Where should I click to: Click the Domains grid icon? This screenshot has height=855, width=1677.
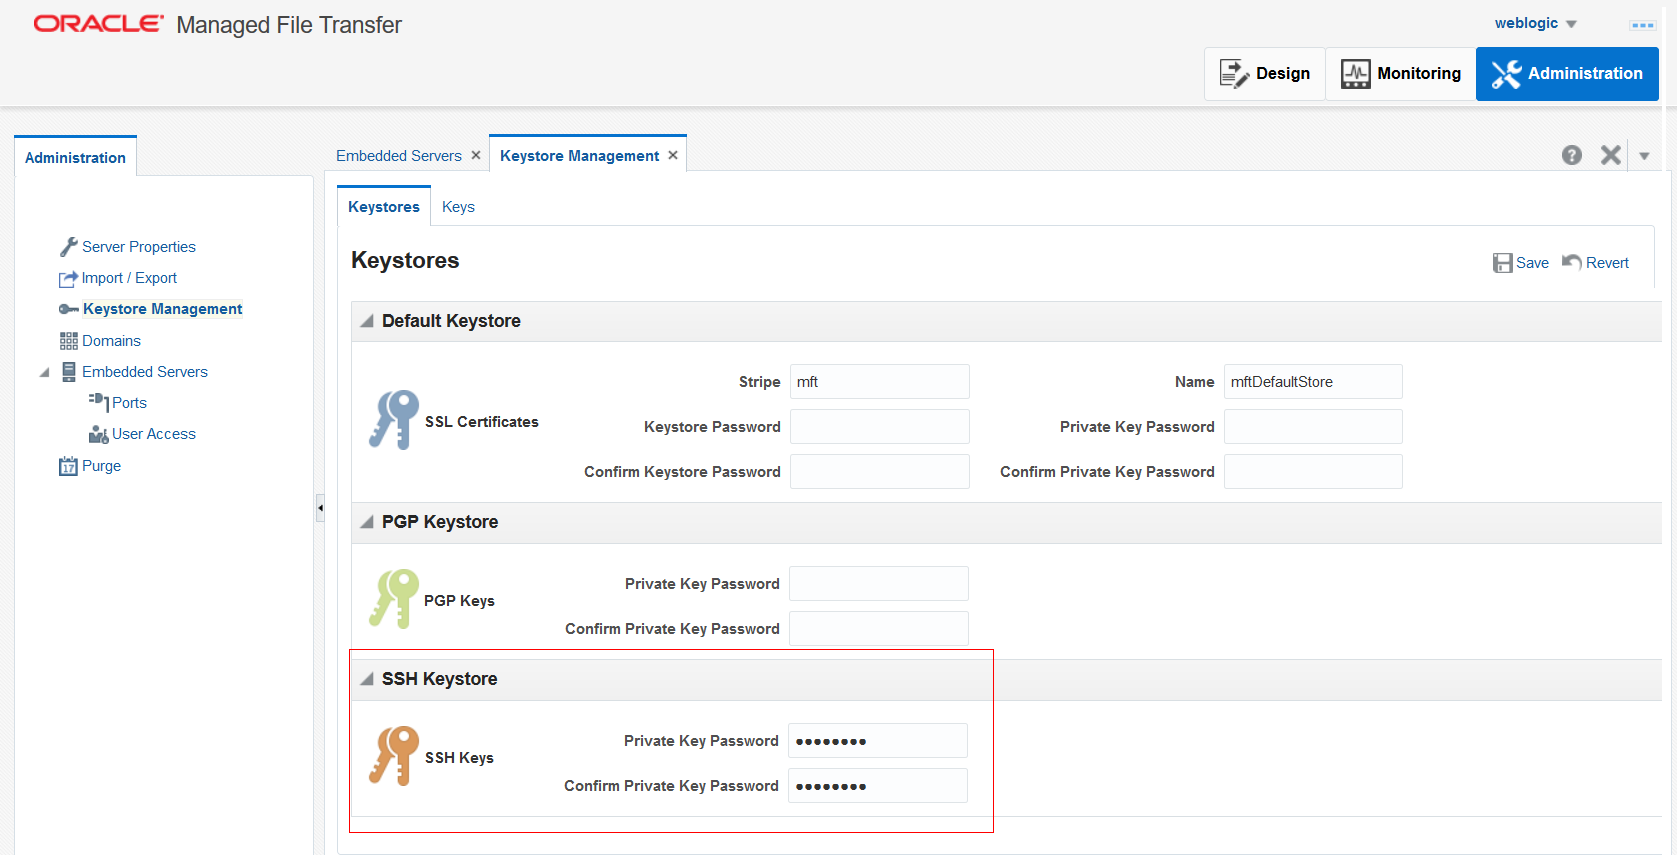[68, 341]
